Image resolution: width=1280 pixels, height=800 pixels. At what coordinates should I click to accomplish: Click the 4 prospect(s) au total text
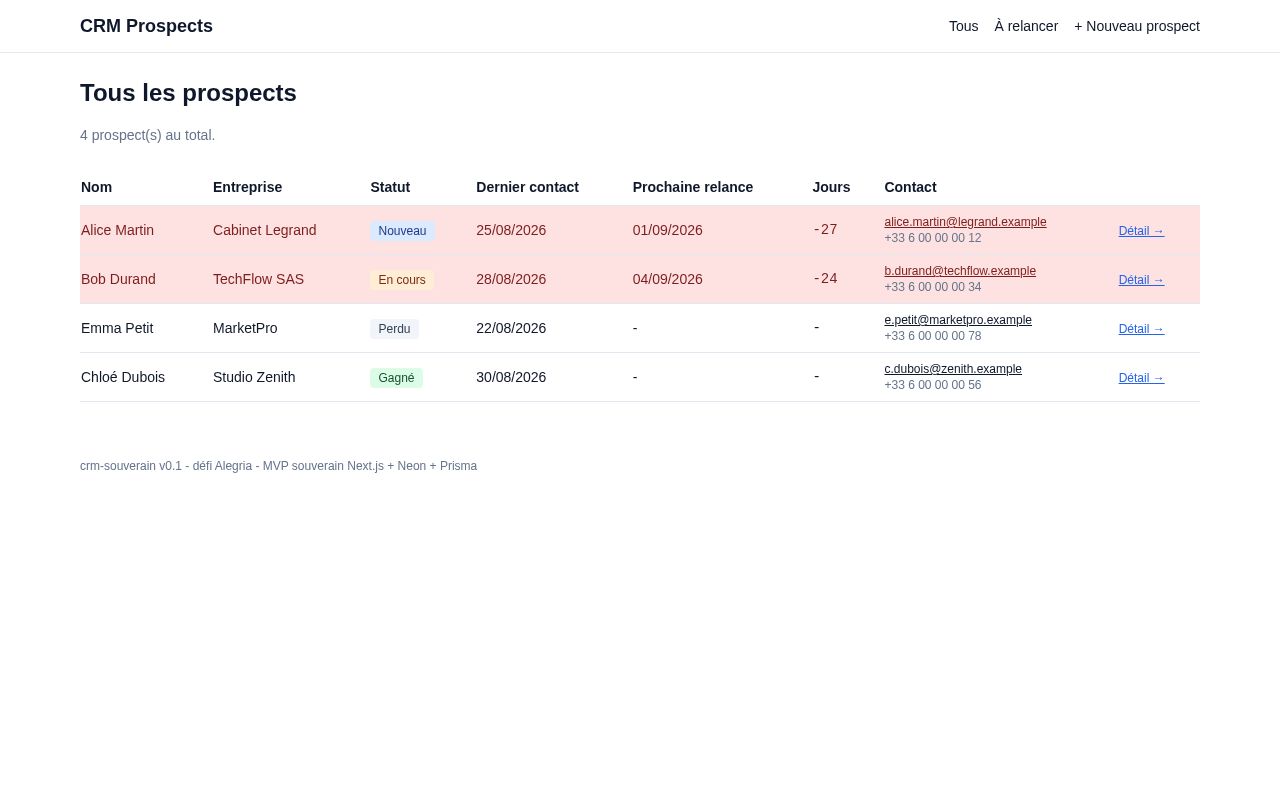(147, 135)
